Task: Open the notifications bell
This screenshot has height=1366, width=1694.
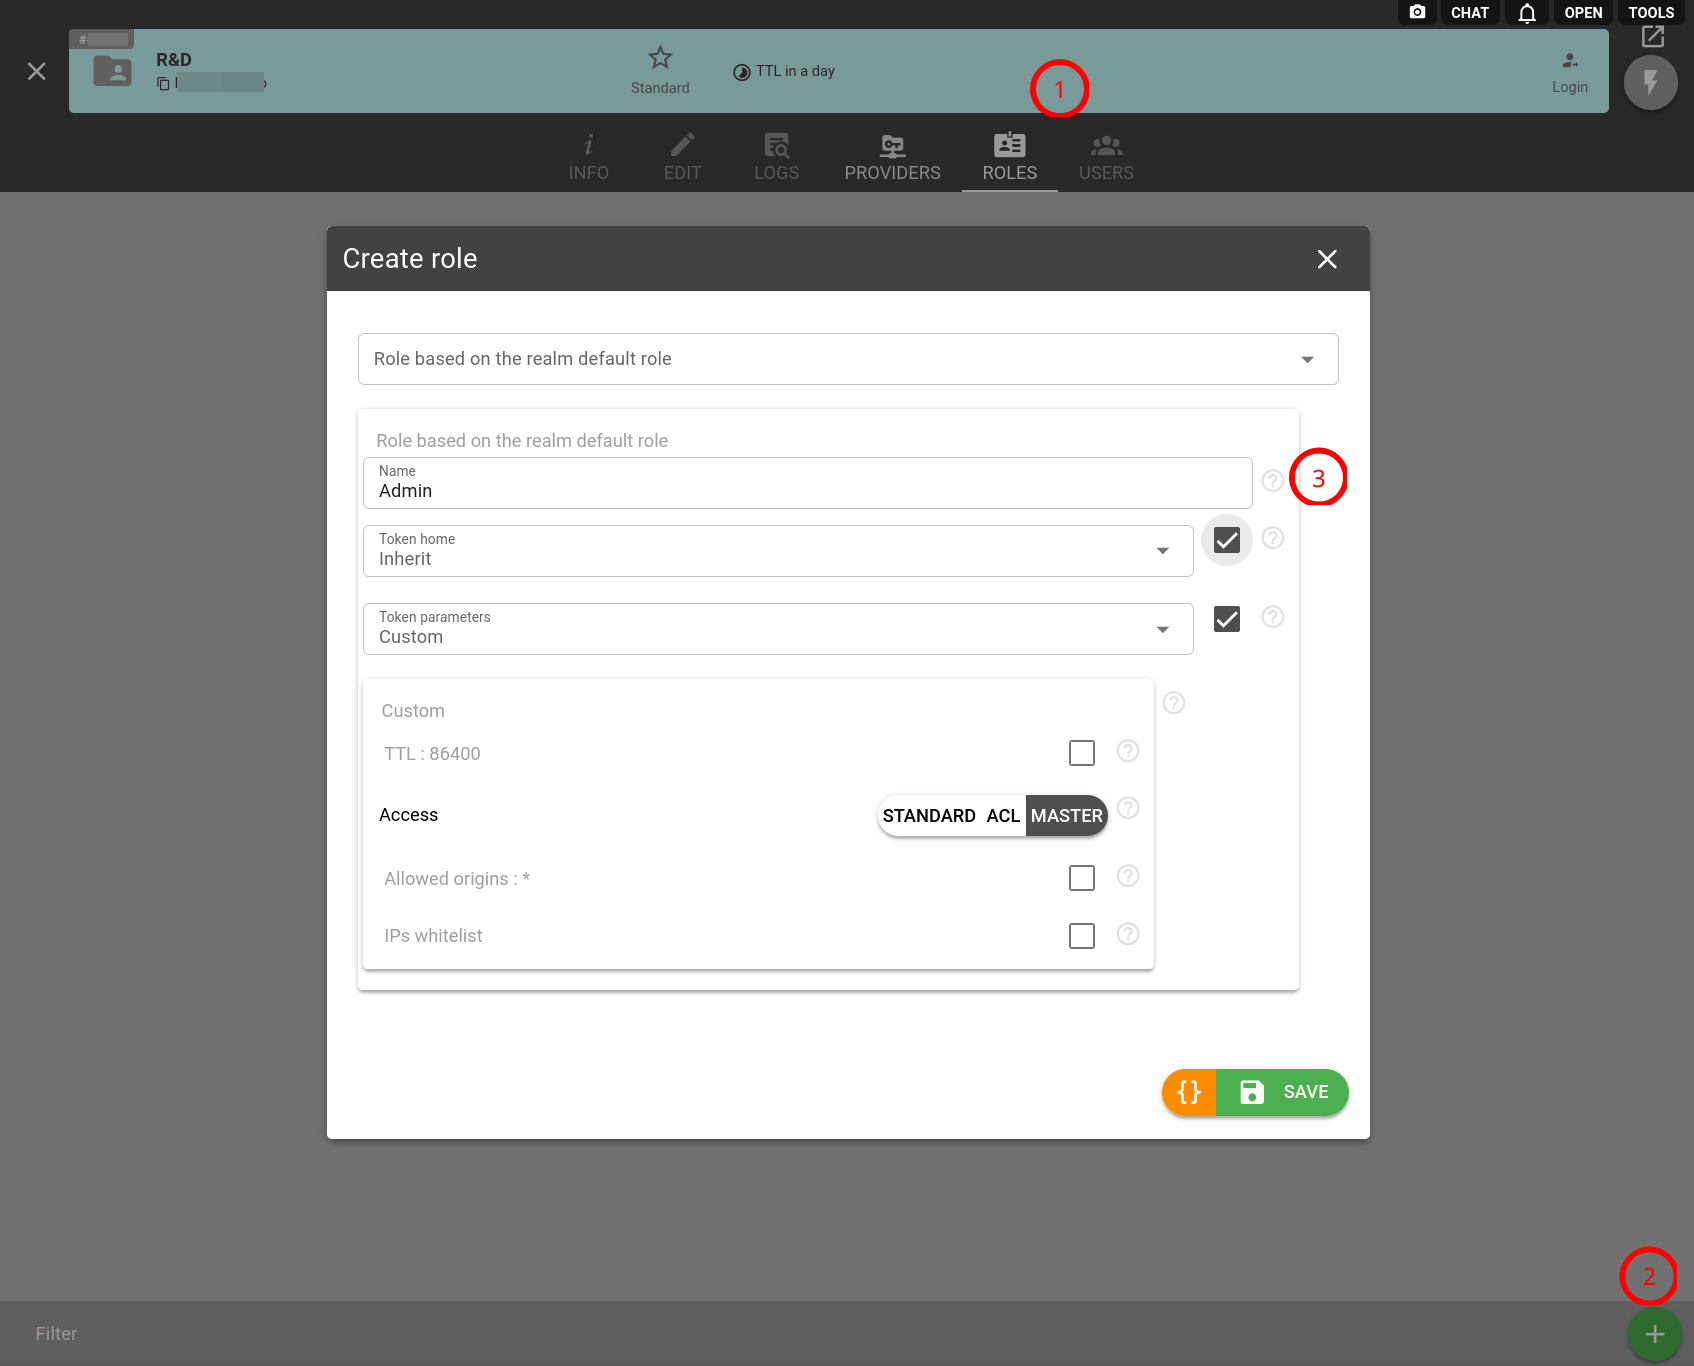Action: click(x=1526, y=13)
